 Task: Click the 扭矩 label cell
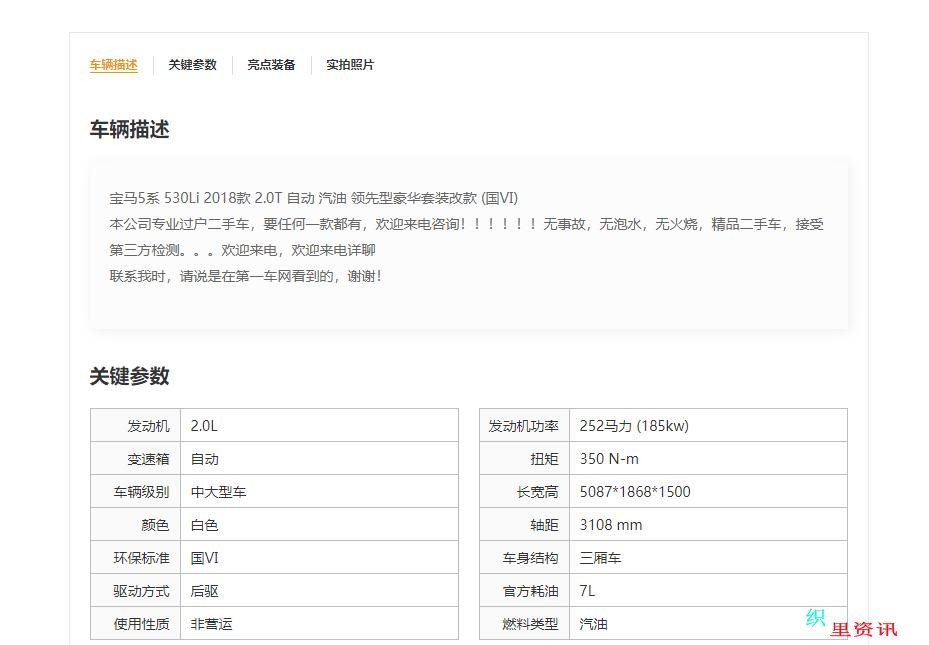(524, 458)
